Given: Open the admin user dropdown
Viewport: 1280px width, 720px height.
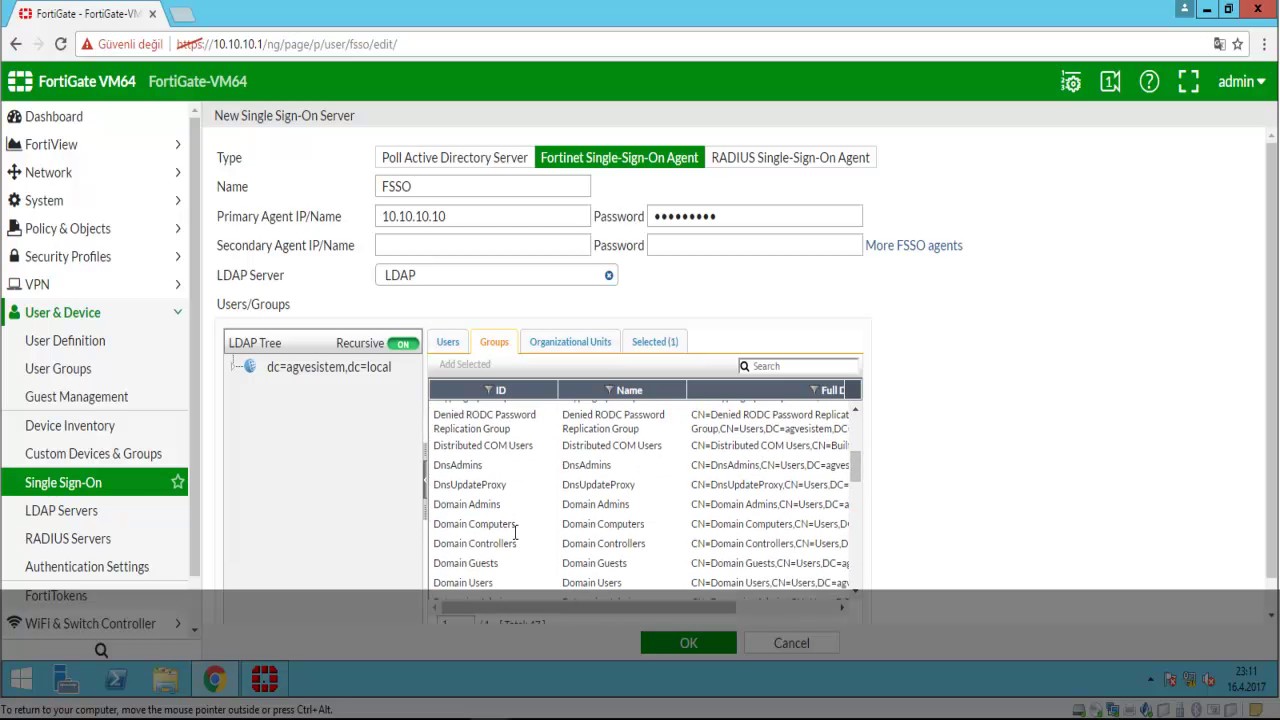Looking at the screenshot, I should tap(1241, 82).
